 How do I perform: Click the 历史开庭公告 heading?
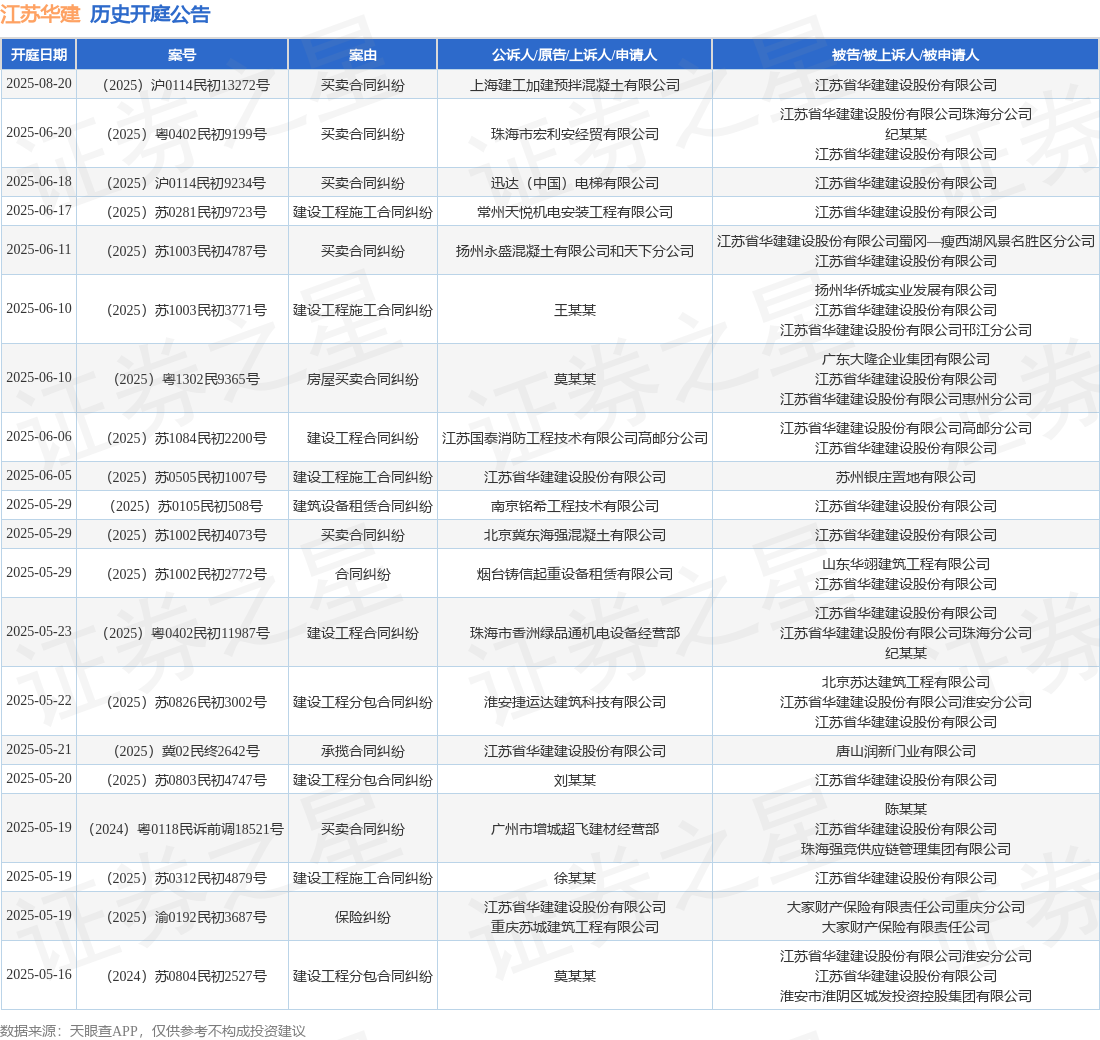[x=150, y=14]
